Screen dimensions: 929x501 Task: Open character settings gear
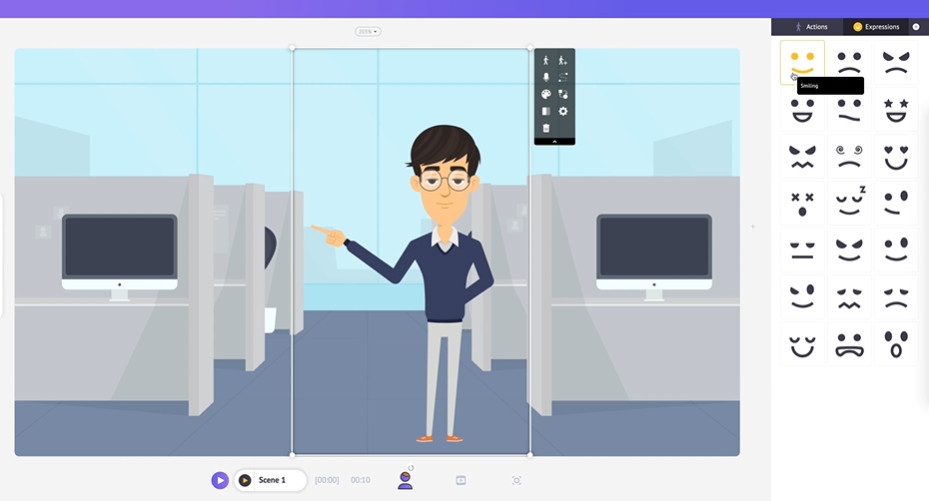click(x=563, y=111)
